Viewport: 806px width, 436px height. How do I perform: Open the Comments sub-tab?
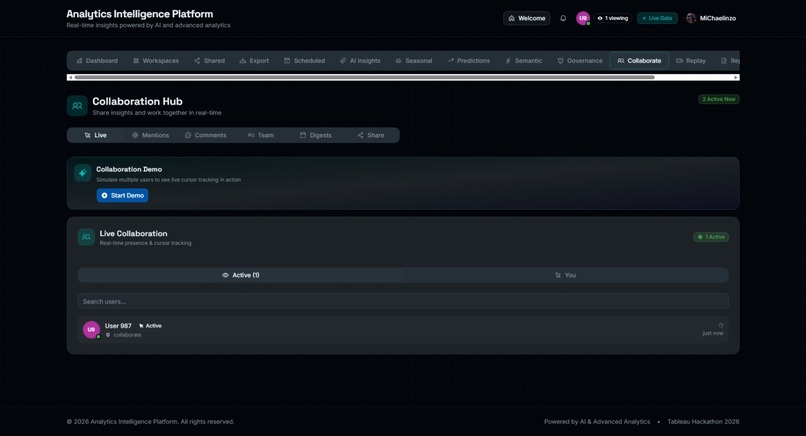206,135
